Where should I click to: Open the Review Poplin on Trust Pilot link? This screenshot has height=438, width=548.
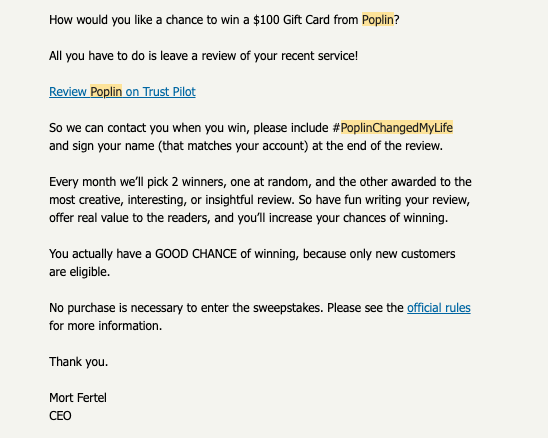coord(122,92)
